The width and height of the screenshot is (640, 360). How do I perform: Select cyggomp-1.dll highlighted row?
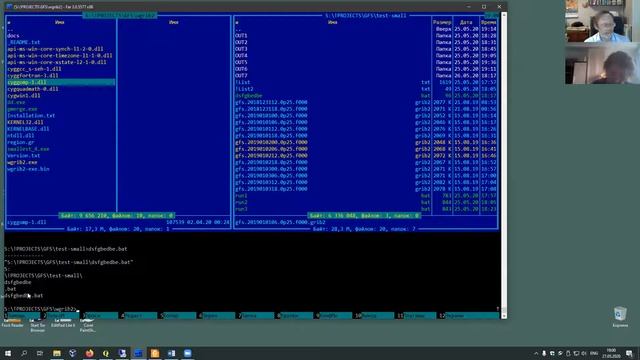coord(61,82)
